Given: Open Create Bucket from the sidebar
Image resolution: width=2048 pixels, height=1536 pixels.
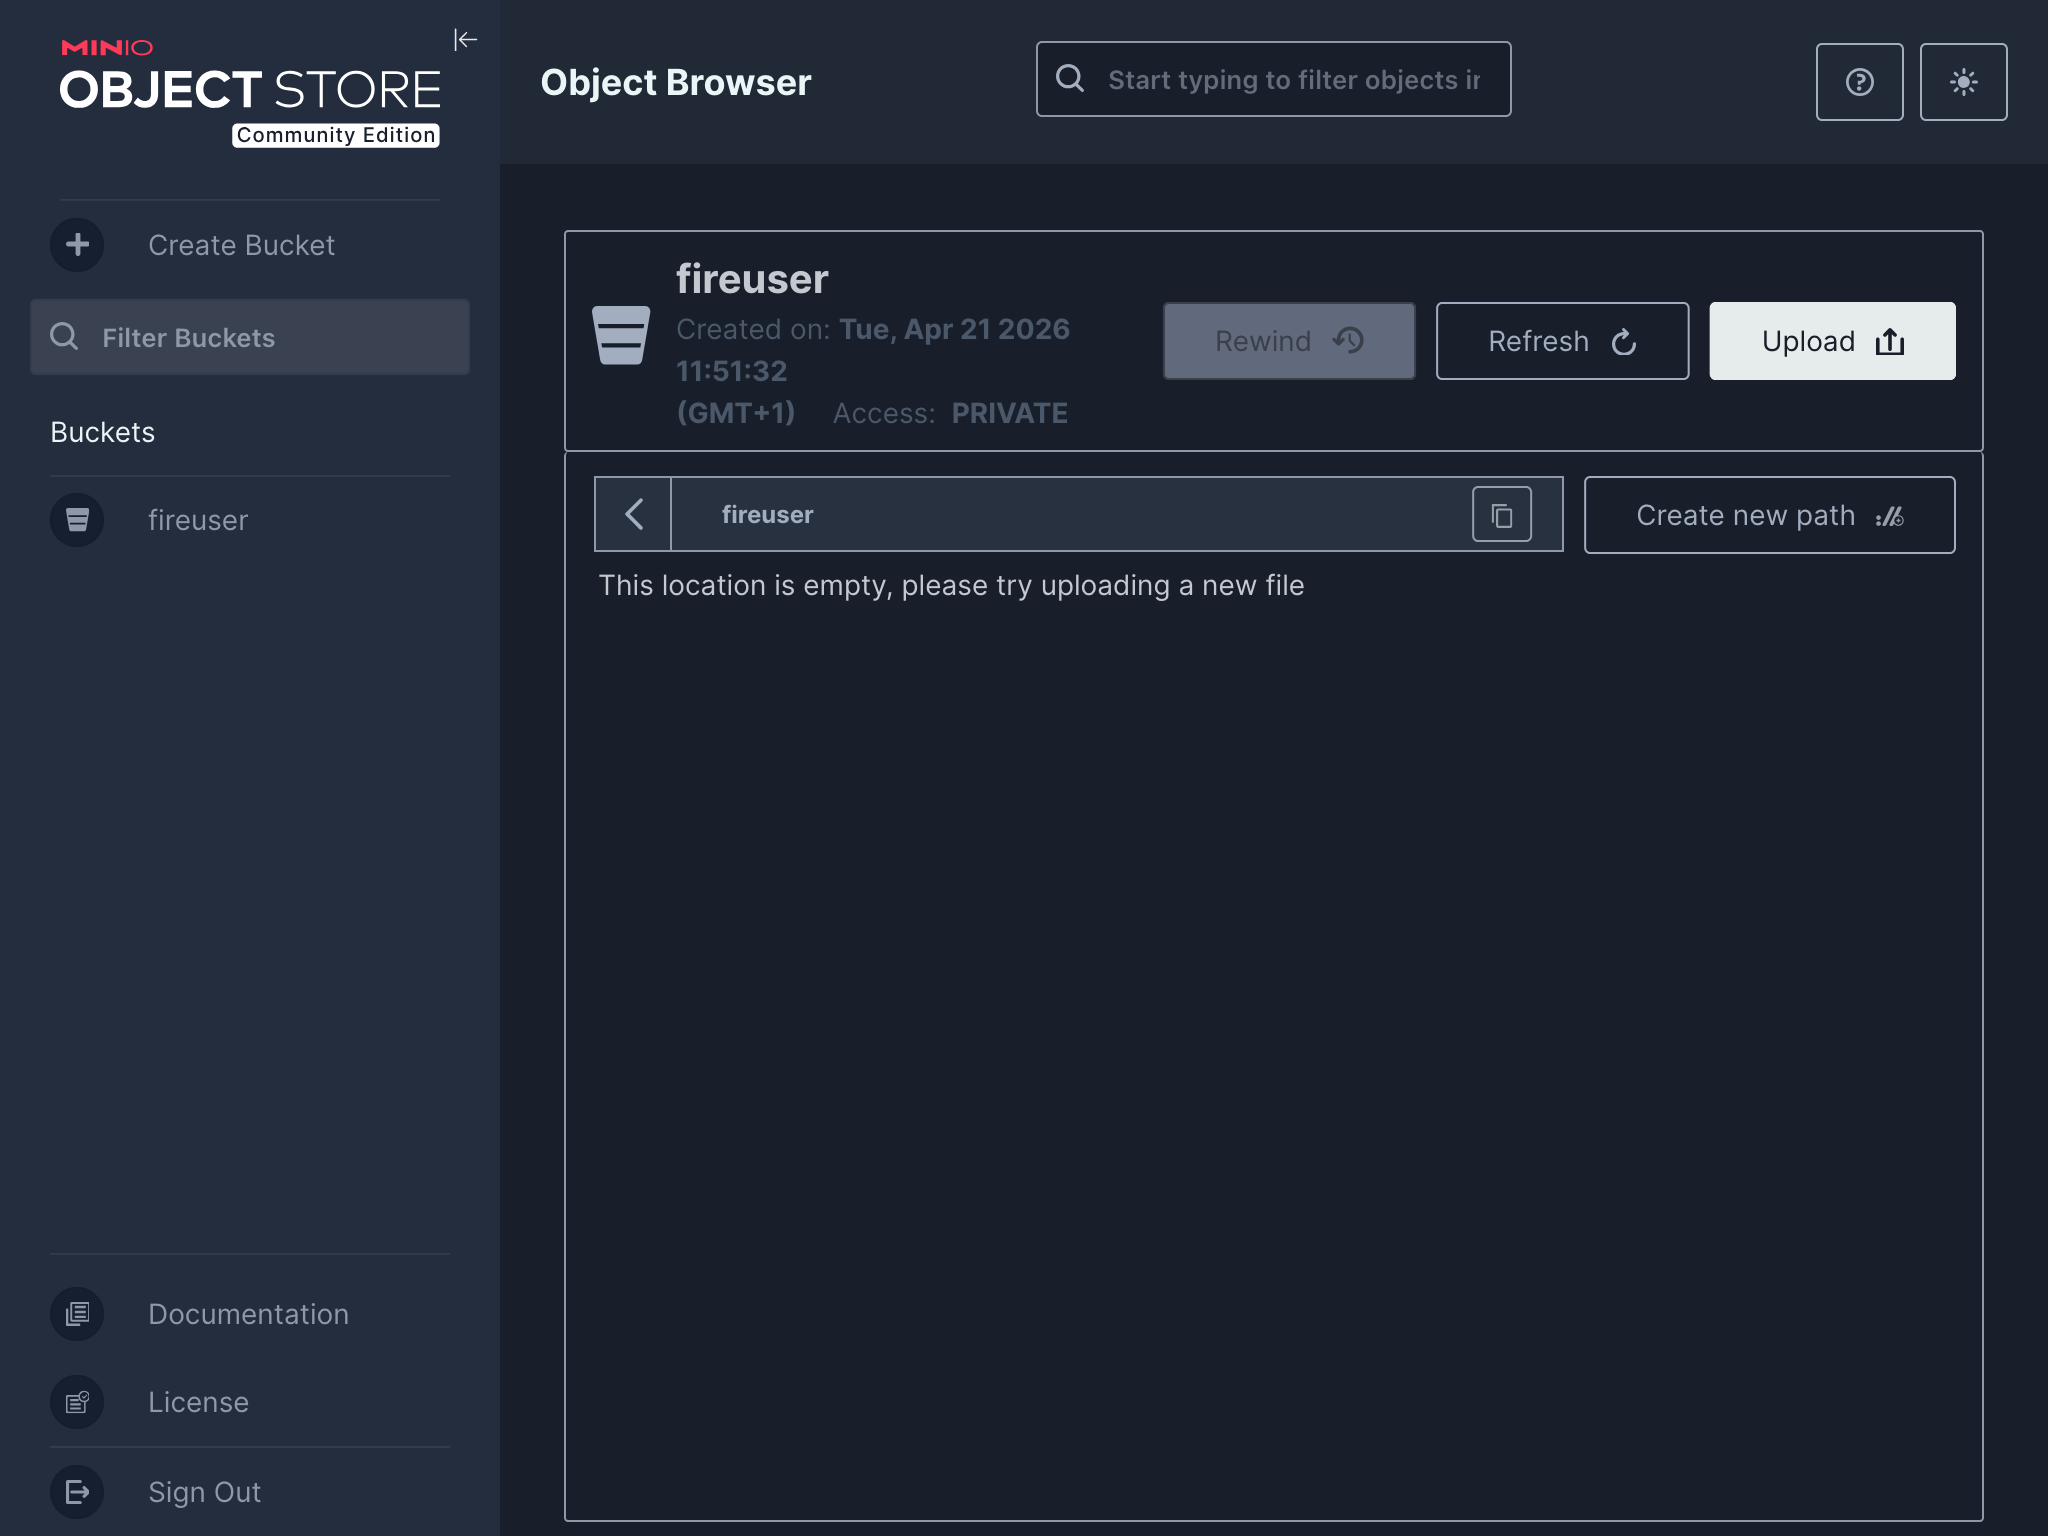Looking at the screenshot, I should pos(241,245).
